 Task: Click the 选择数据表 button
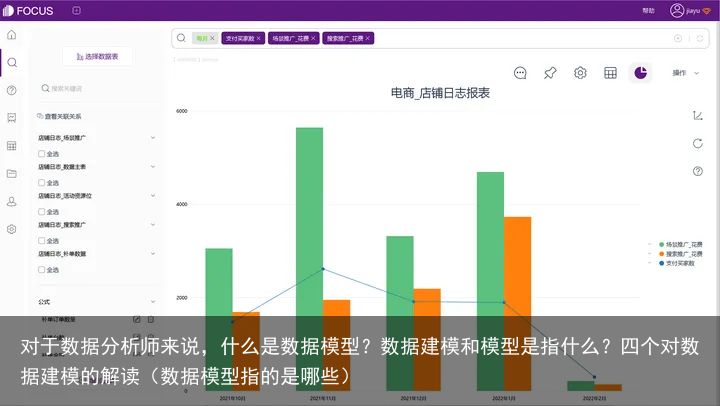(97, 56)
